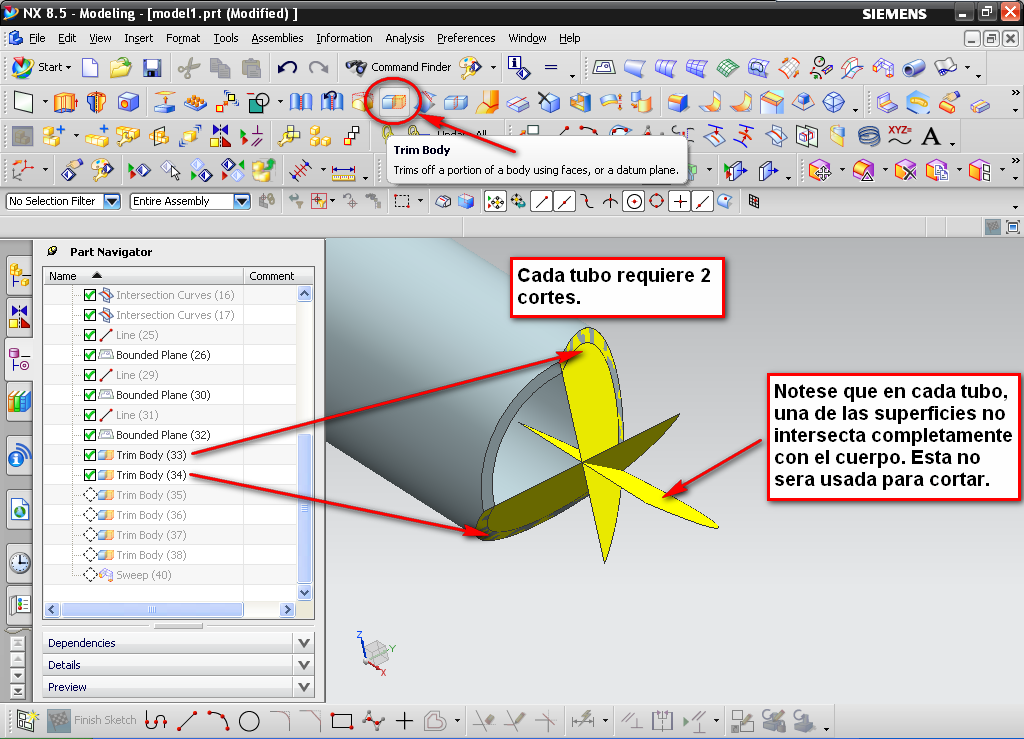Open the Command Finder
Screen dimensions: 1024x739
tap(398, 67)
